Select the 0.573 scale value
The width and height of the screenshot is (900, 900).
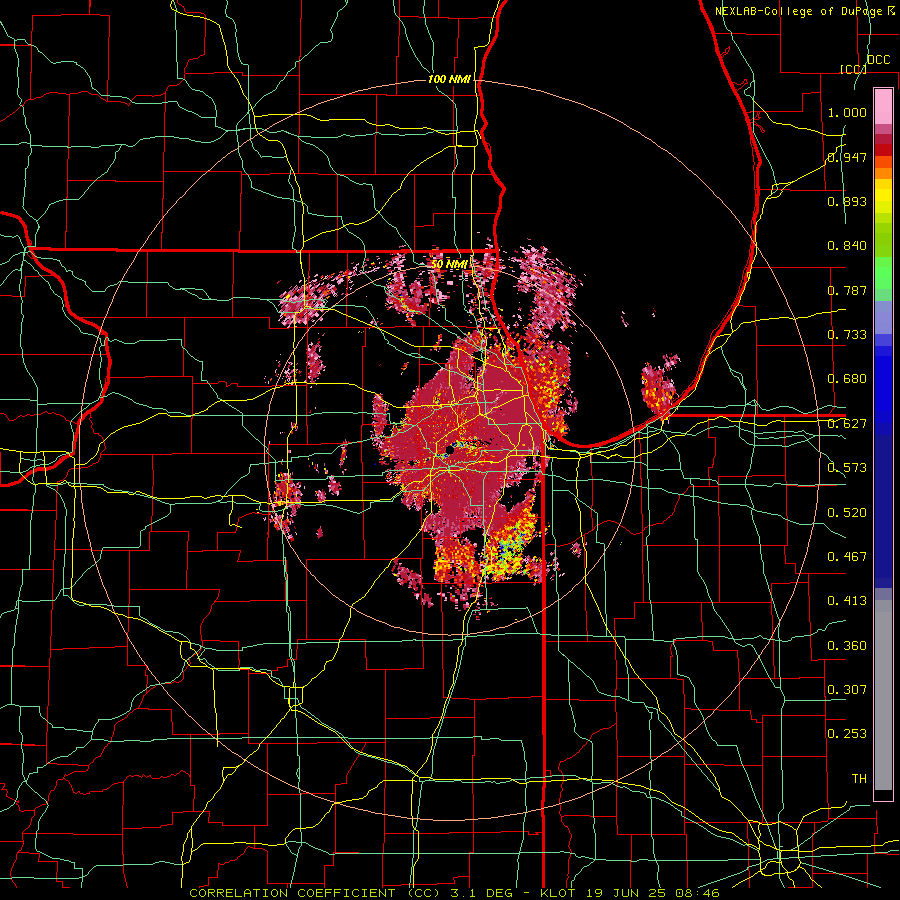coord(847,468)
